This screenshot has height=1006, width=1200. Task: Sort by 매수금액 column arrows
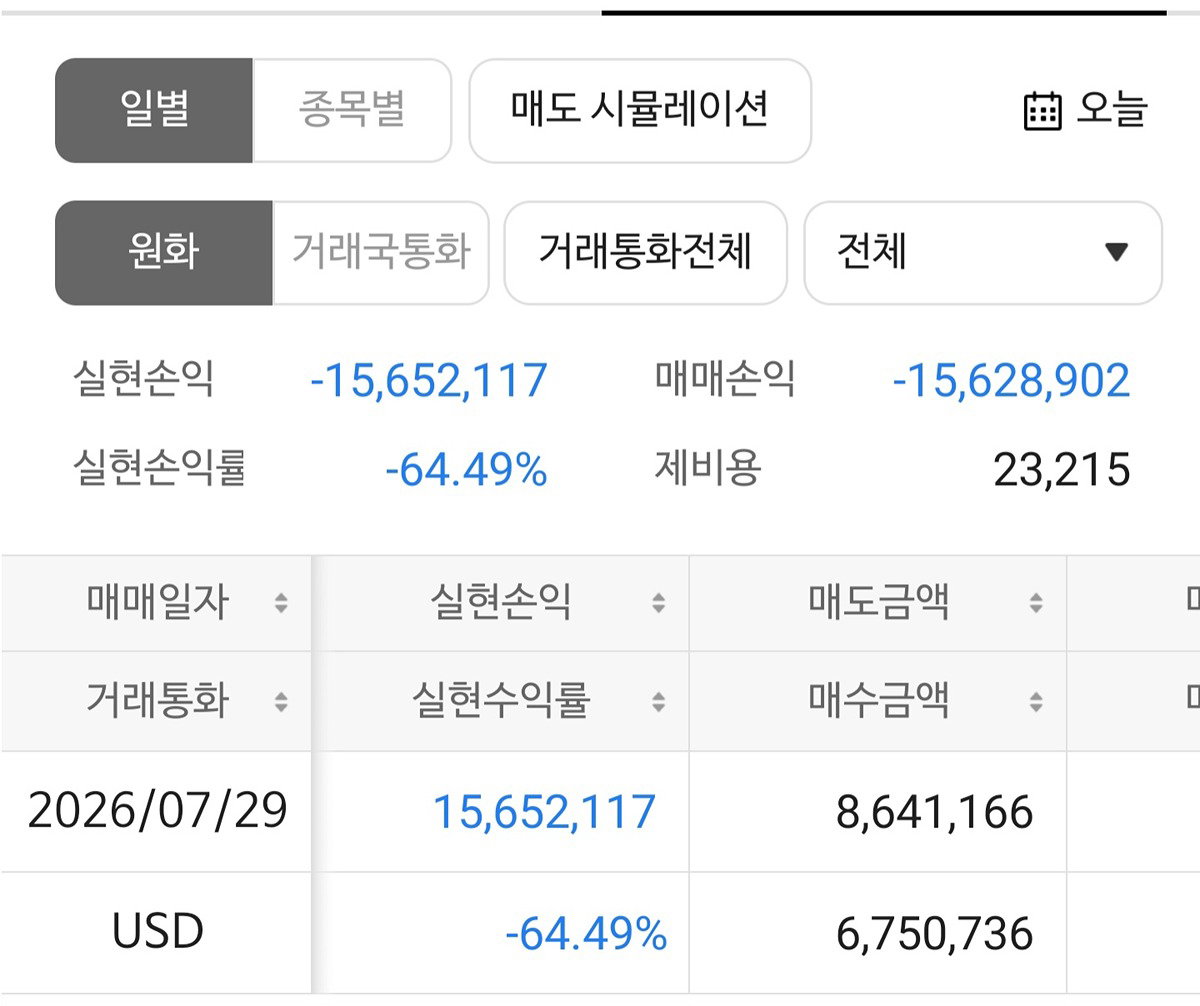(1036, 702)
